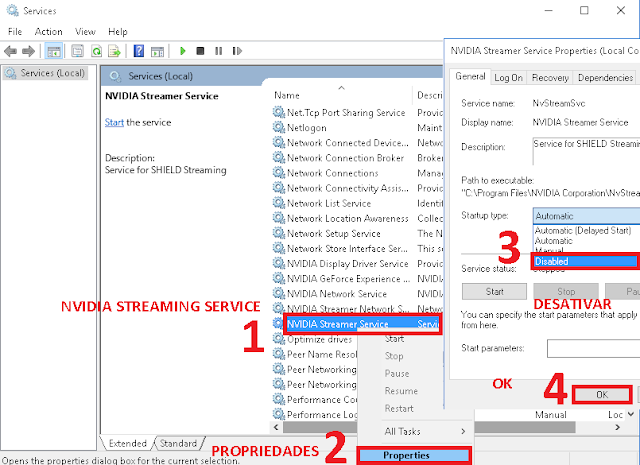Screen dimensions: 640x465
Task: Click gear icon beside Network List Service
Action: click(279, 203)
